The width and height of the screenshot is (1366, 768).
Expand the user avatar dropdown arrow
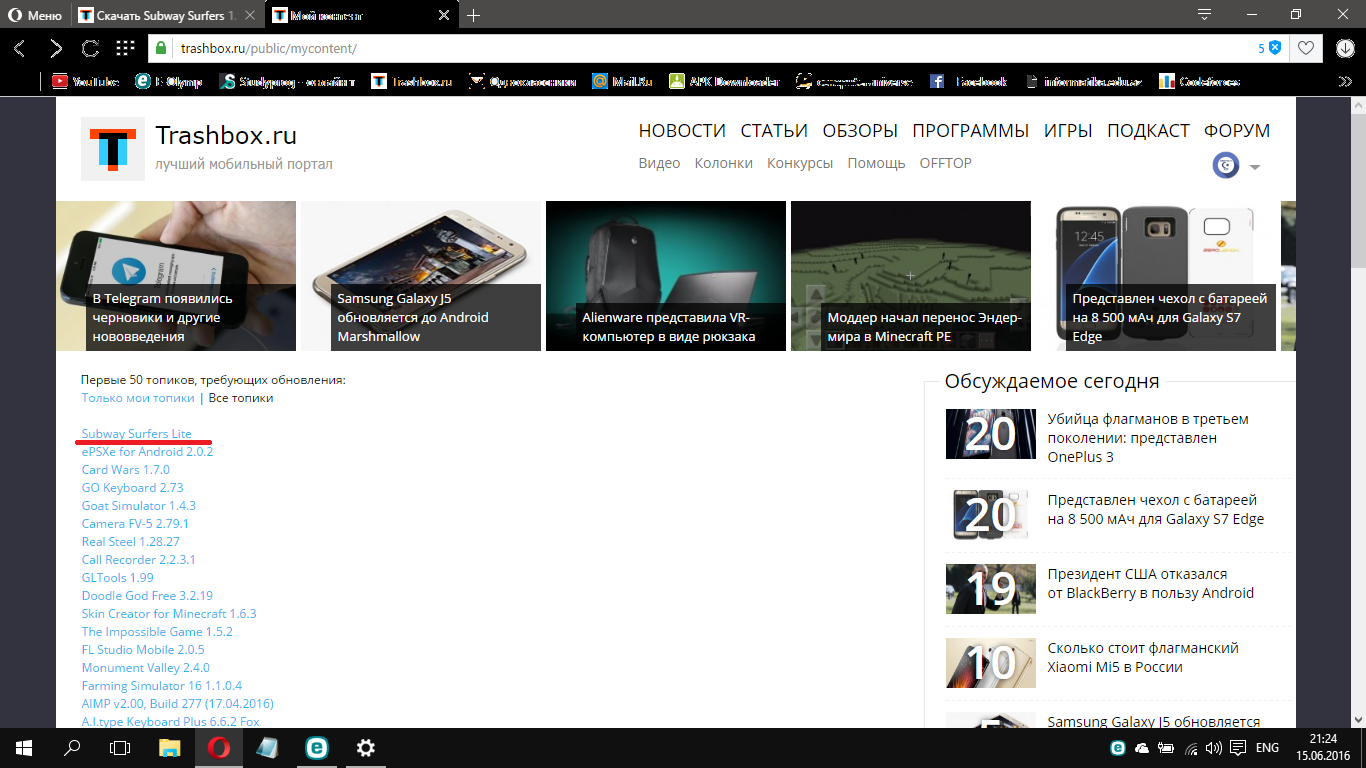pos(1254,167)
